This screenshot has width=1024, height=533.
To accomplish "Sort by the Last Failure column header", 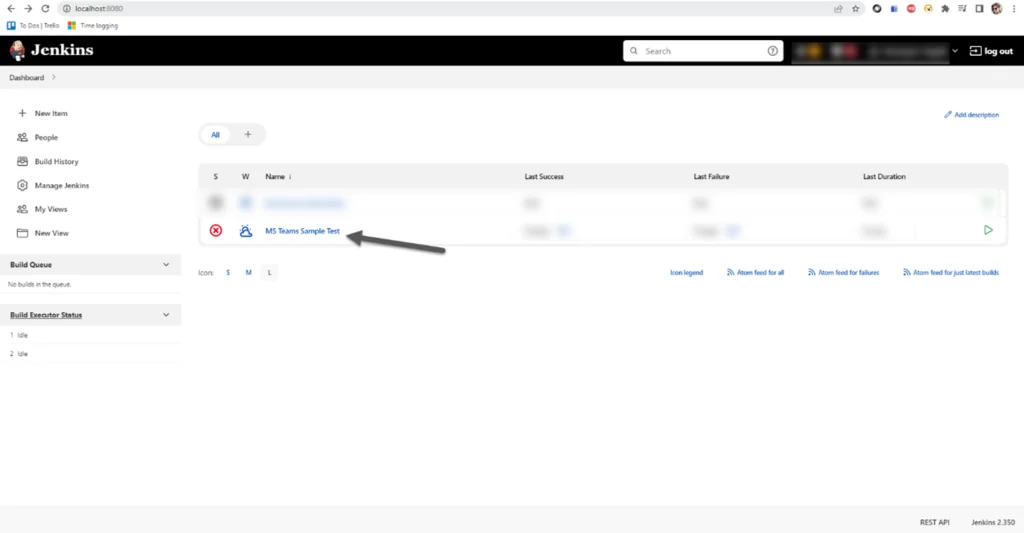I will [711, 176].
